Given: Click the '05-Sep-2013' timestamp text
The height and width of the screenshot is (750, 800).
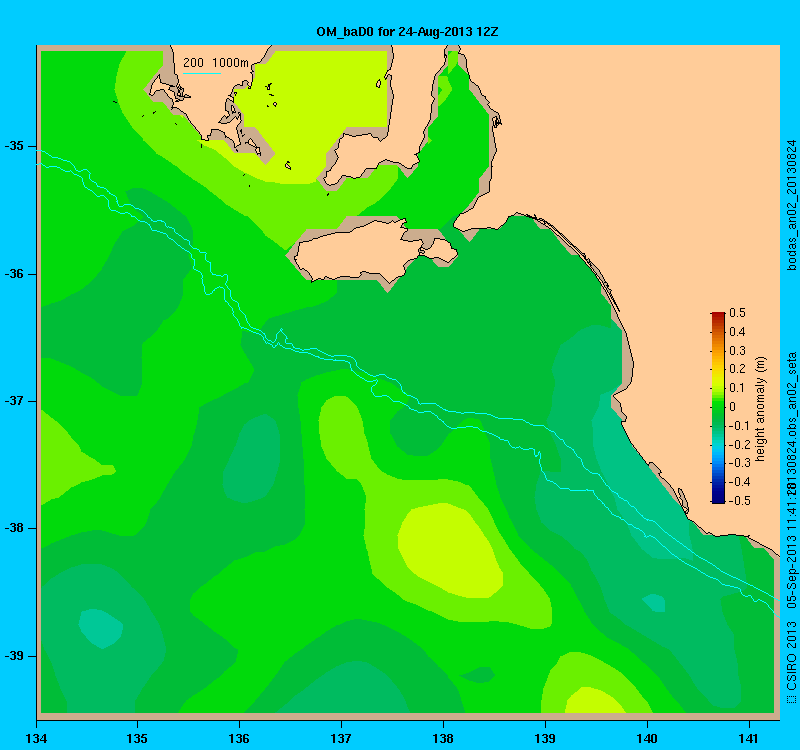Looking at the screenshot, I should tap(791, 570).
